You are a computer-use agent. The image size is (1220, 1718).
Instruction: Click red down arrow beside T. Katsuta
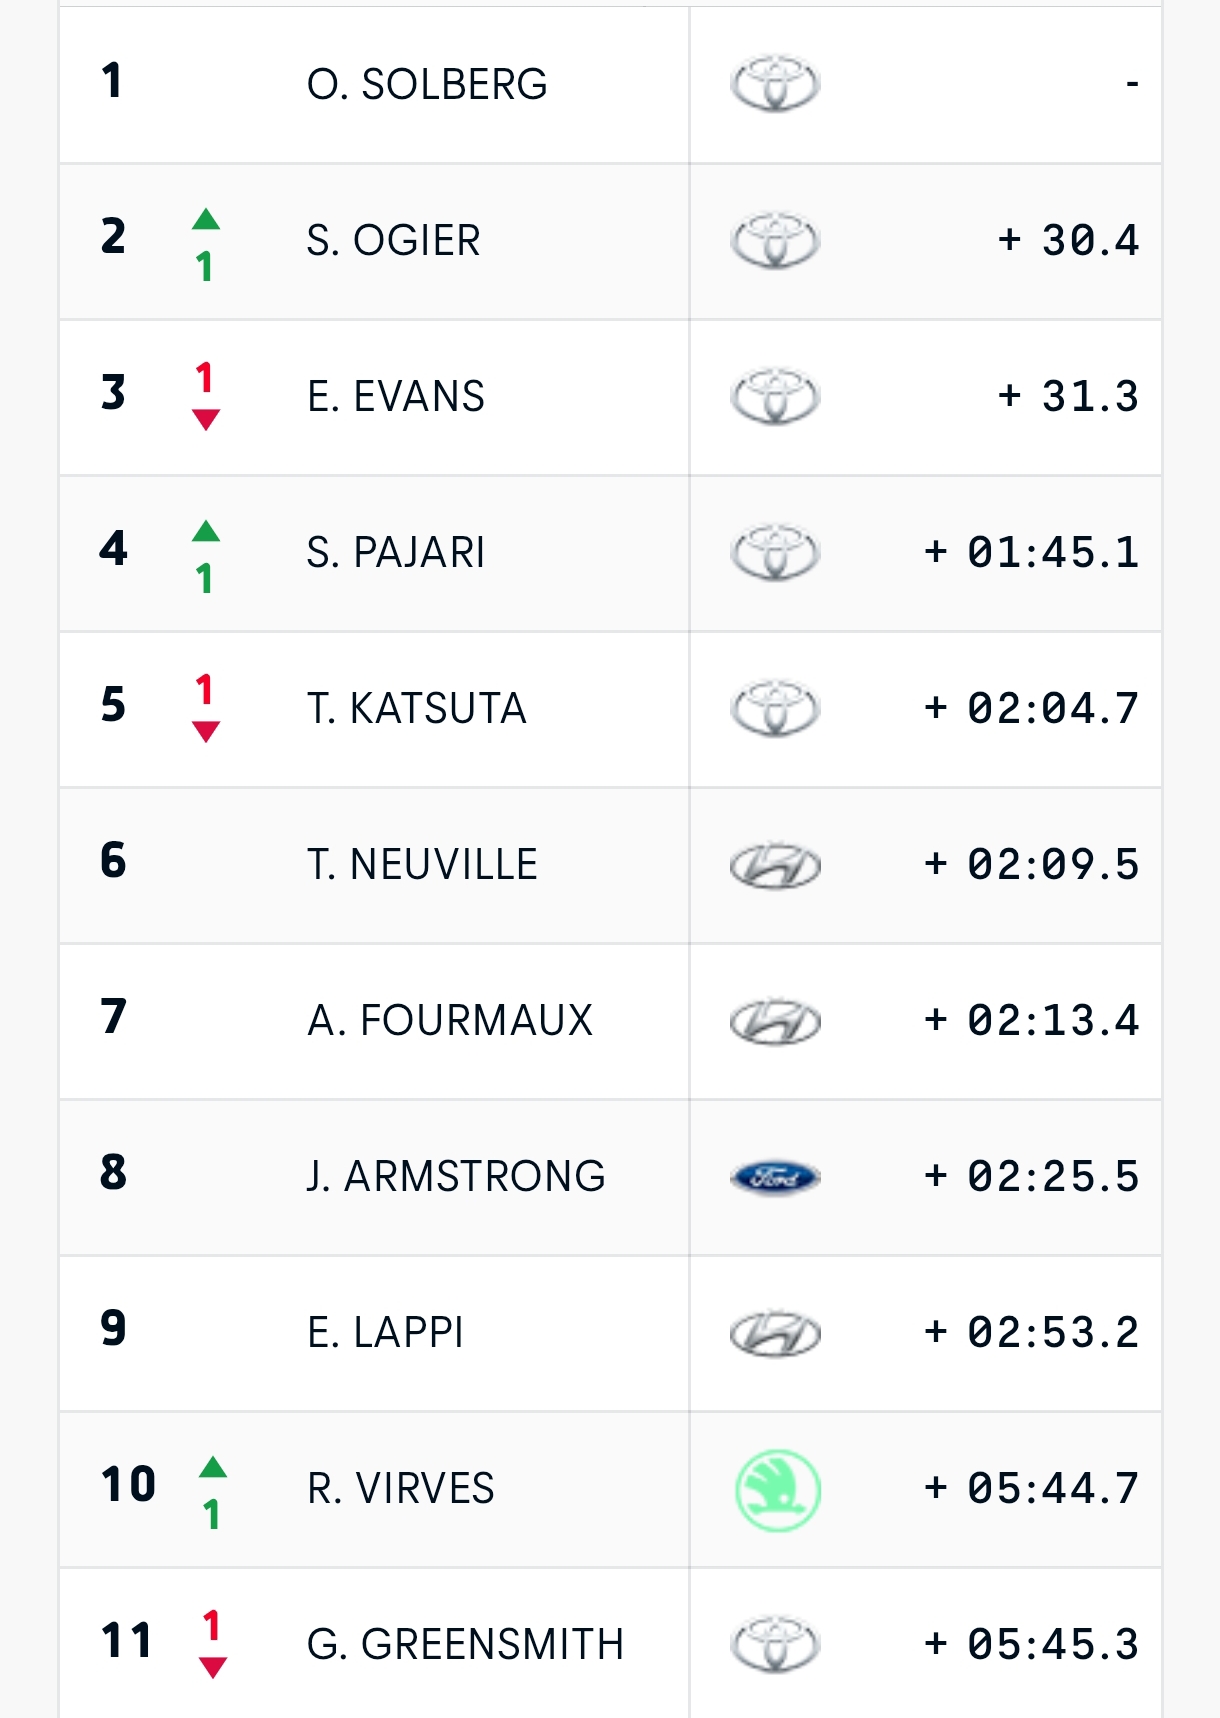(x=206, y=732)
